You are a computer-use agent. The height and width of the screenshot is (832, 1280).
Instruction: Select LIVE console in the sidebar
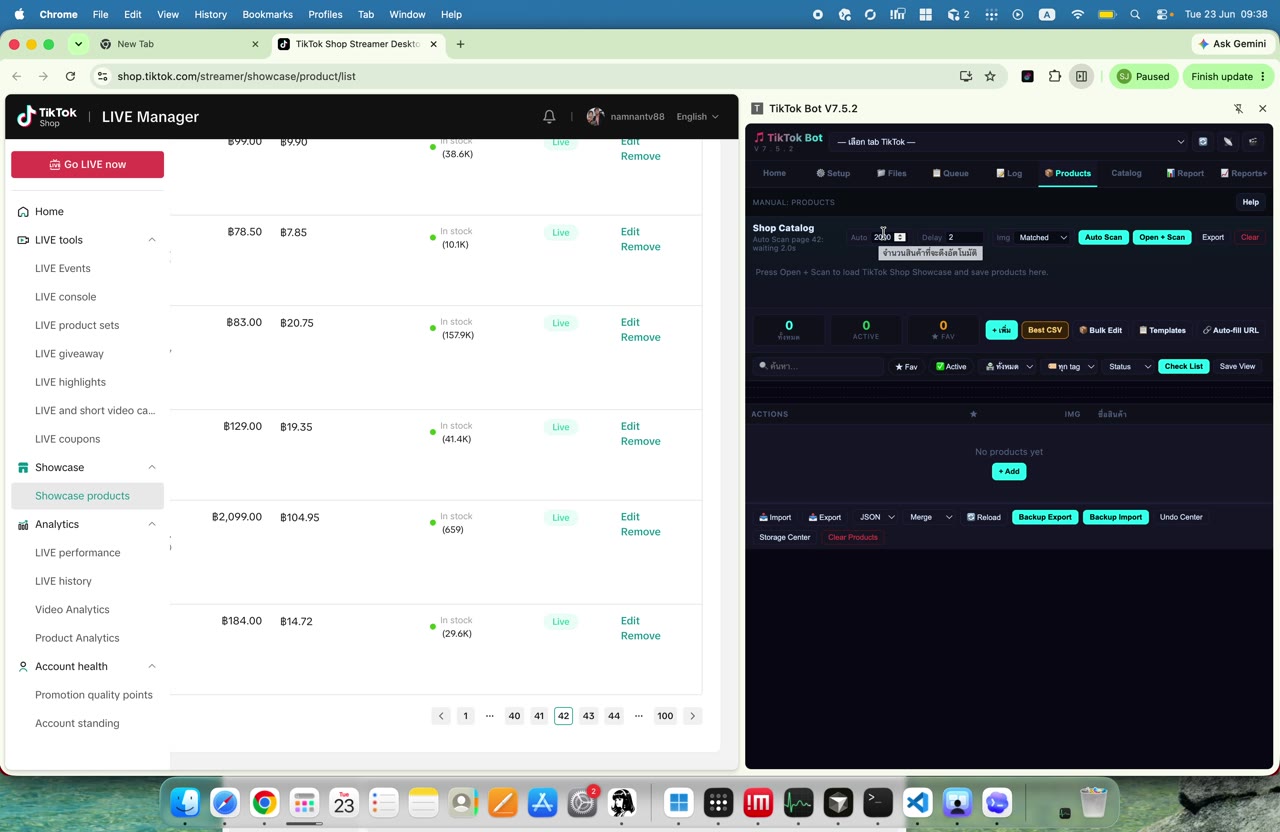(x=66, y=297)
